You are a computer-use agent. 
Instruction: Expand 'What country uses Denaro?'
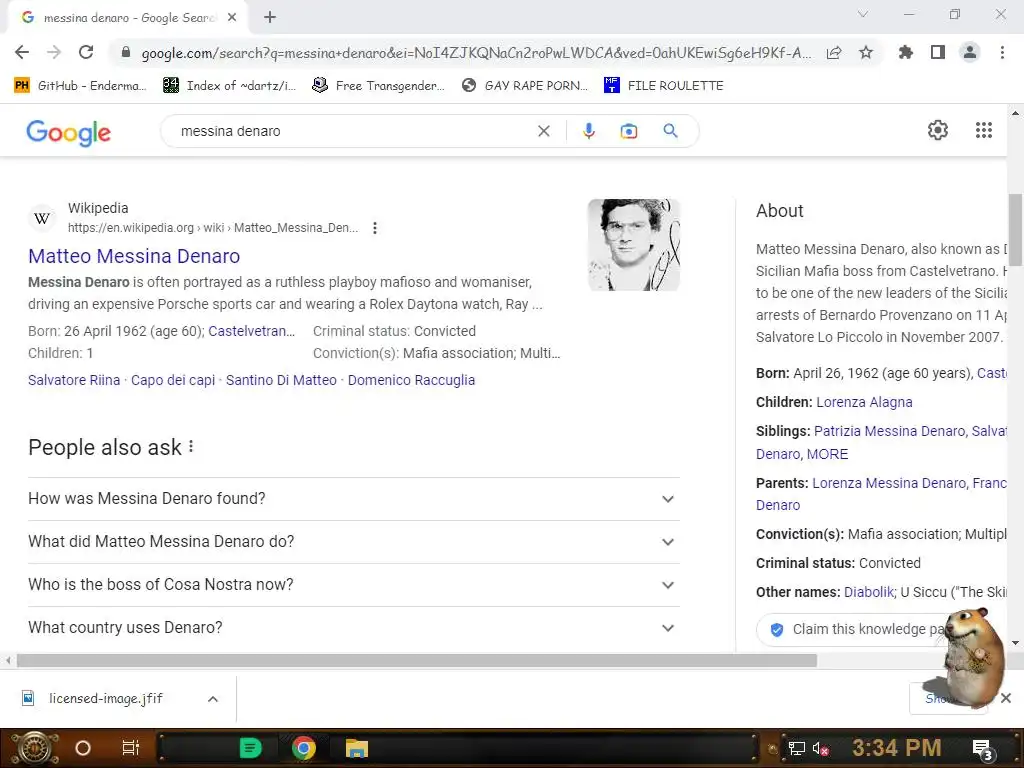click(353, 628)
